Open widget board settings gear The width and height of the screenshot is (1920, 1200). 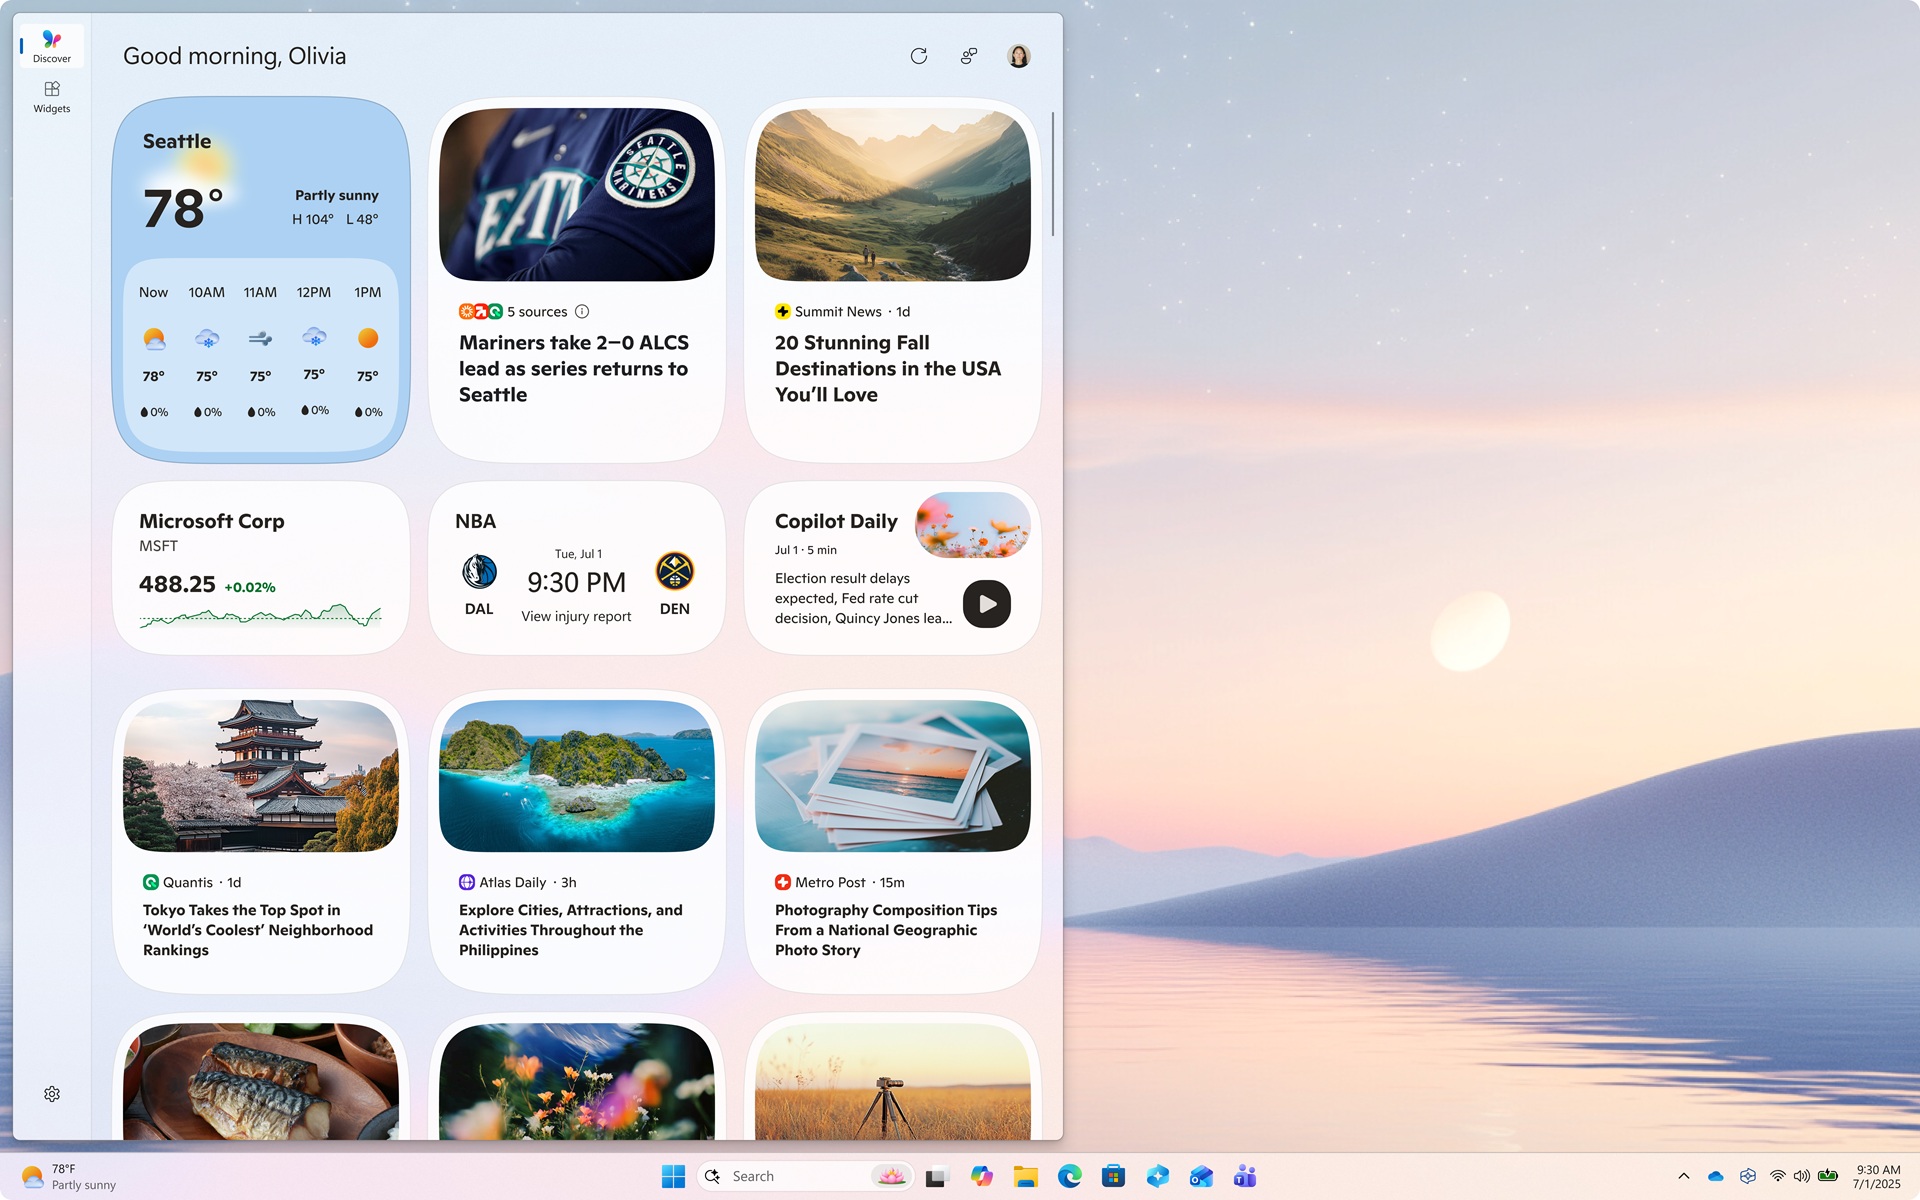(x=52, y=1093)
